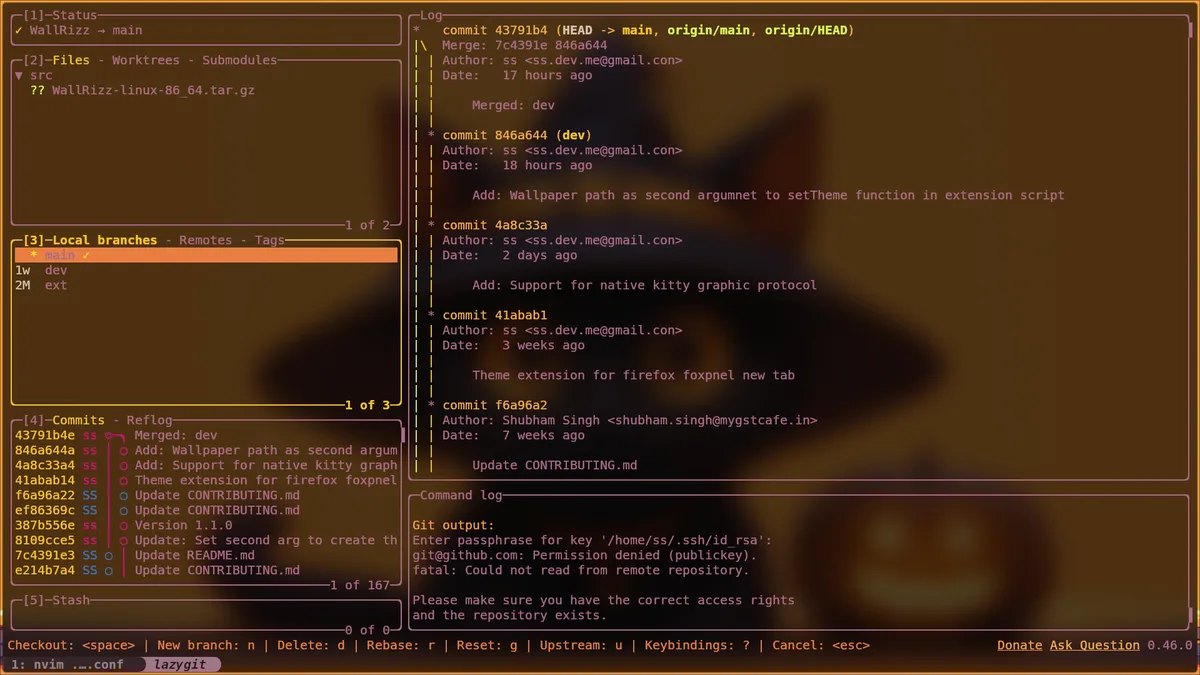Click the Status panel title

(x=60, y=15)
